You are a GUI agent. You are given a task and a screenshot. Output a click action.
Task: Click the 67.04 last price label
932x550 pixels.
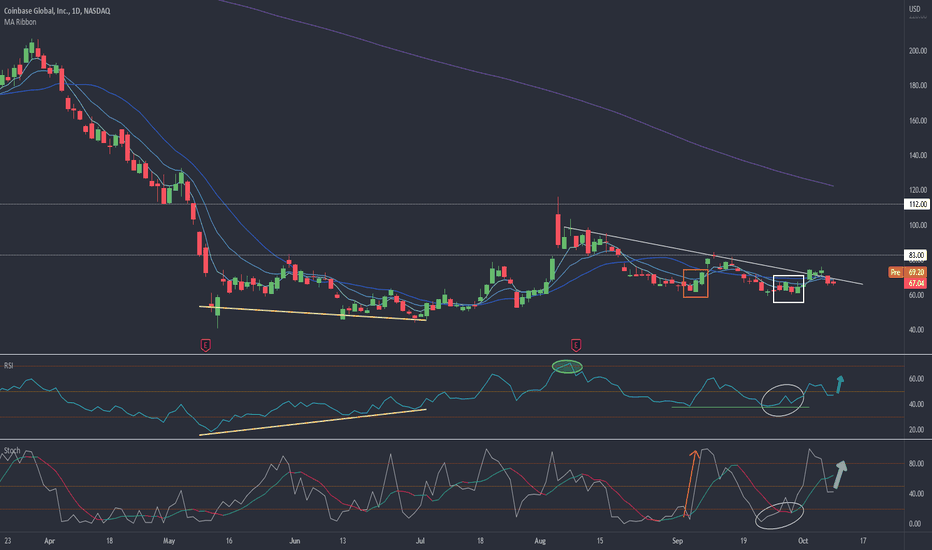916,284
